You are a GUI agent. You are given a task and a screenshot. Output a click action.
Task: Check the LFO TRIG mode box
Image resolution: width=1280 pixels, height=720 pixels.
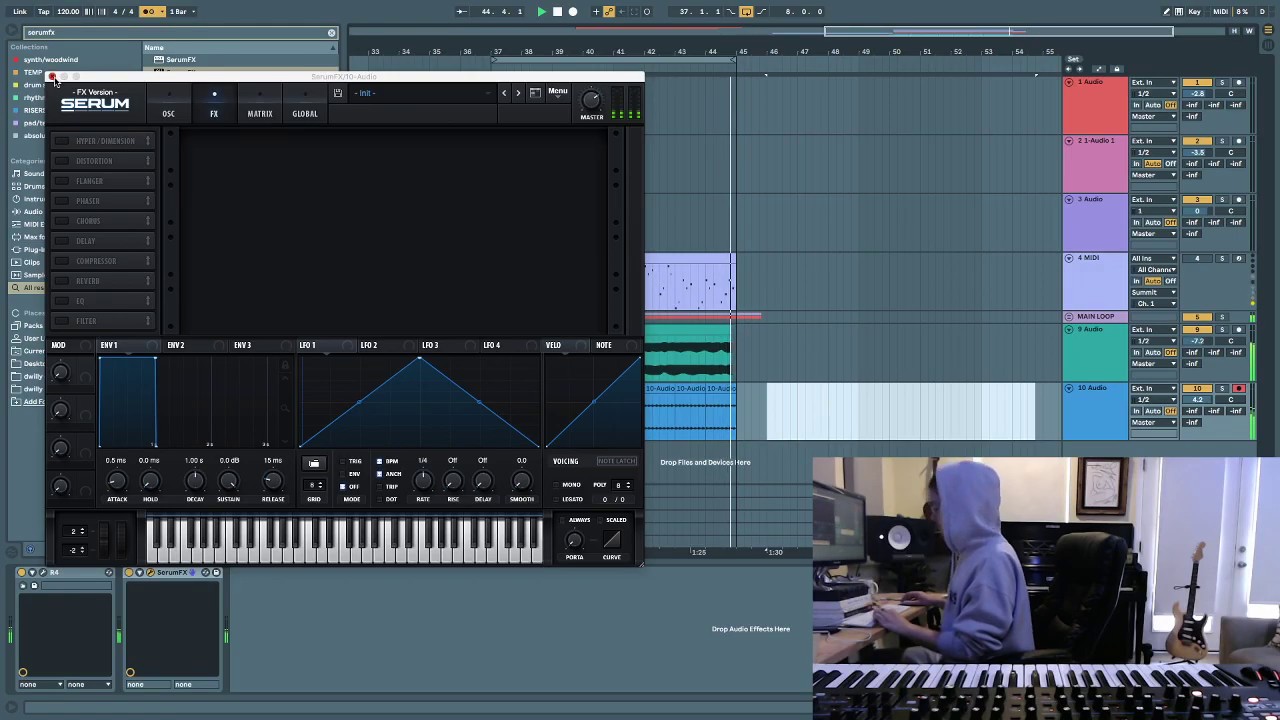[343, 462]
